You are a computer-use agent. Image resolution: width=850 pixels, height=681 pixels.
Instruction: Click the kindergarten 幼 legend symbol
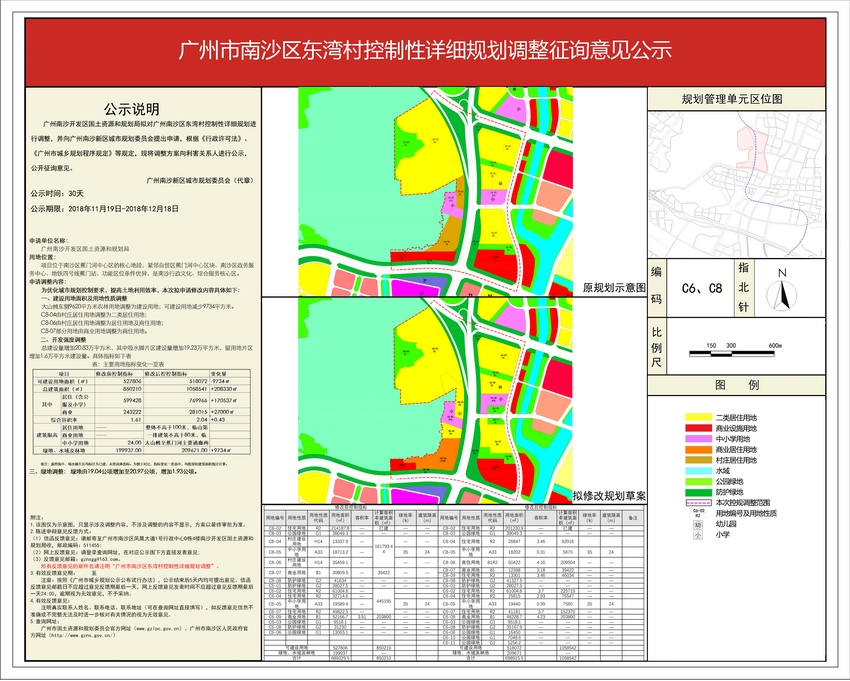tap(698, 524)
